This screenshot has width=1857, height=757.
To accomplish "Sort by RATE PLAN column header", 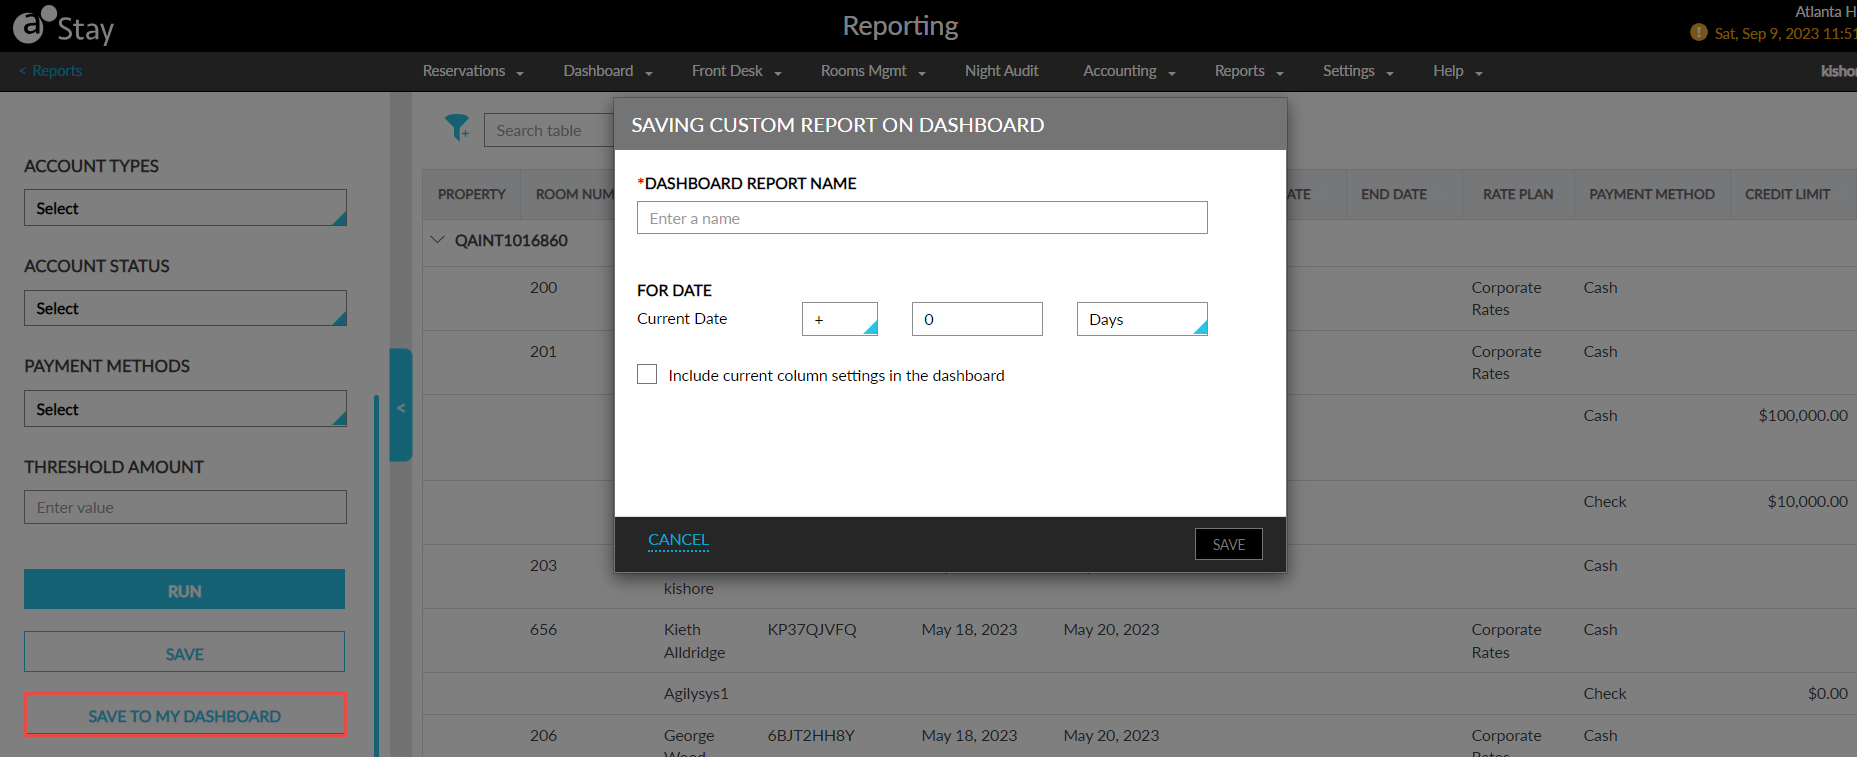I will [x=1517, y=194].
